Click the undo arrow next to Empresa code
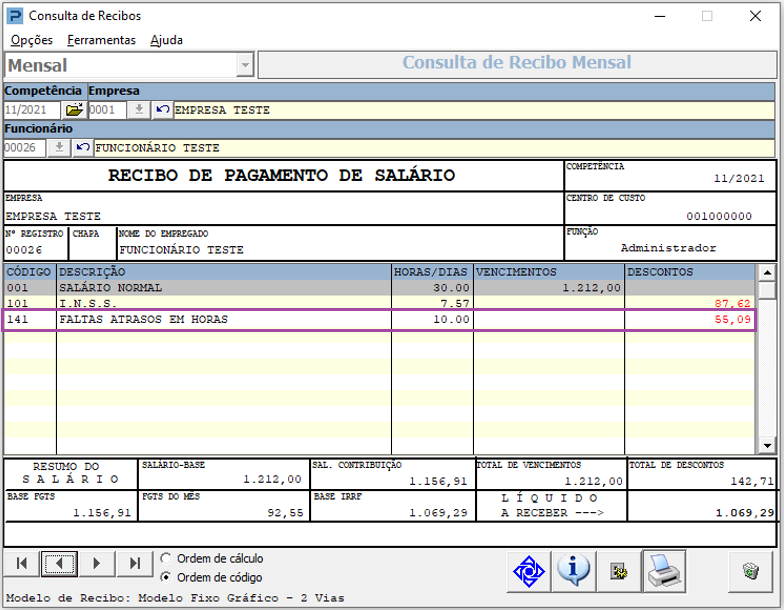Image resolution: width=784 pixels, height=610 pixels. coord(162,110)
